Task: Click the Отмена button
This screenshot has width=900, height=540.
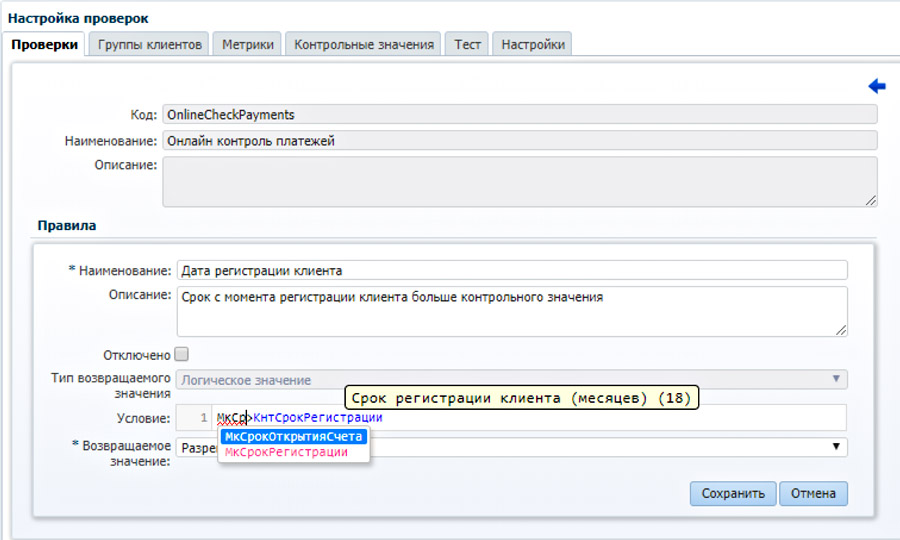Action: tap(813, 493)
